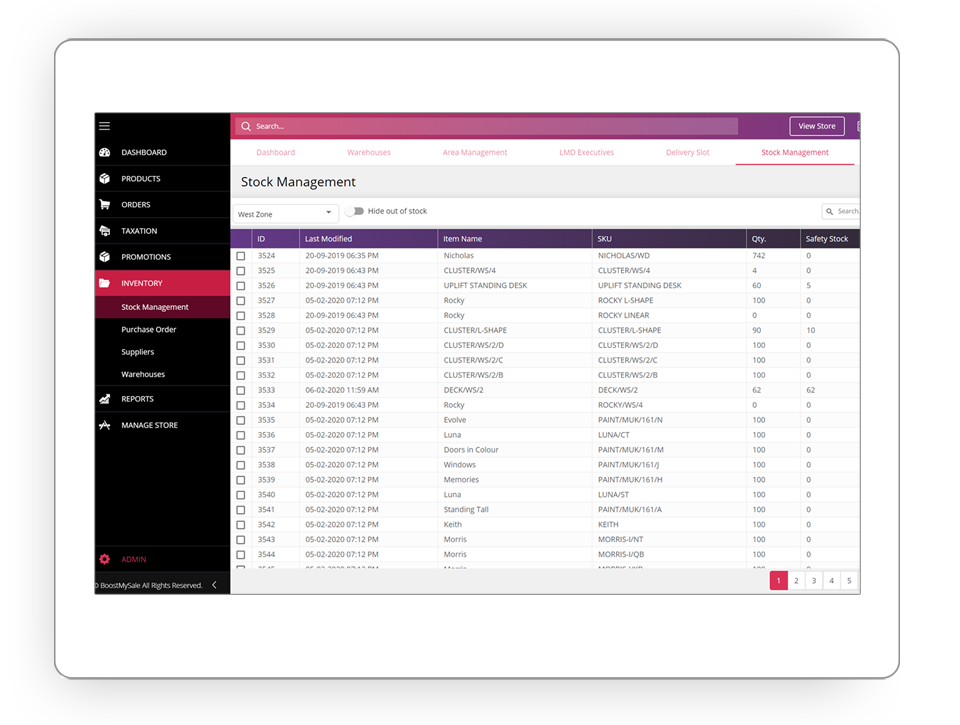The width and height of the screenshot is (960, 725).
Task: Go to page 2 of results
Action: click(796, 580)
